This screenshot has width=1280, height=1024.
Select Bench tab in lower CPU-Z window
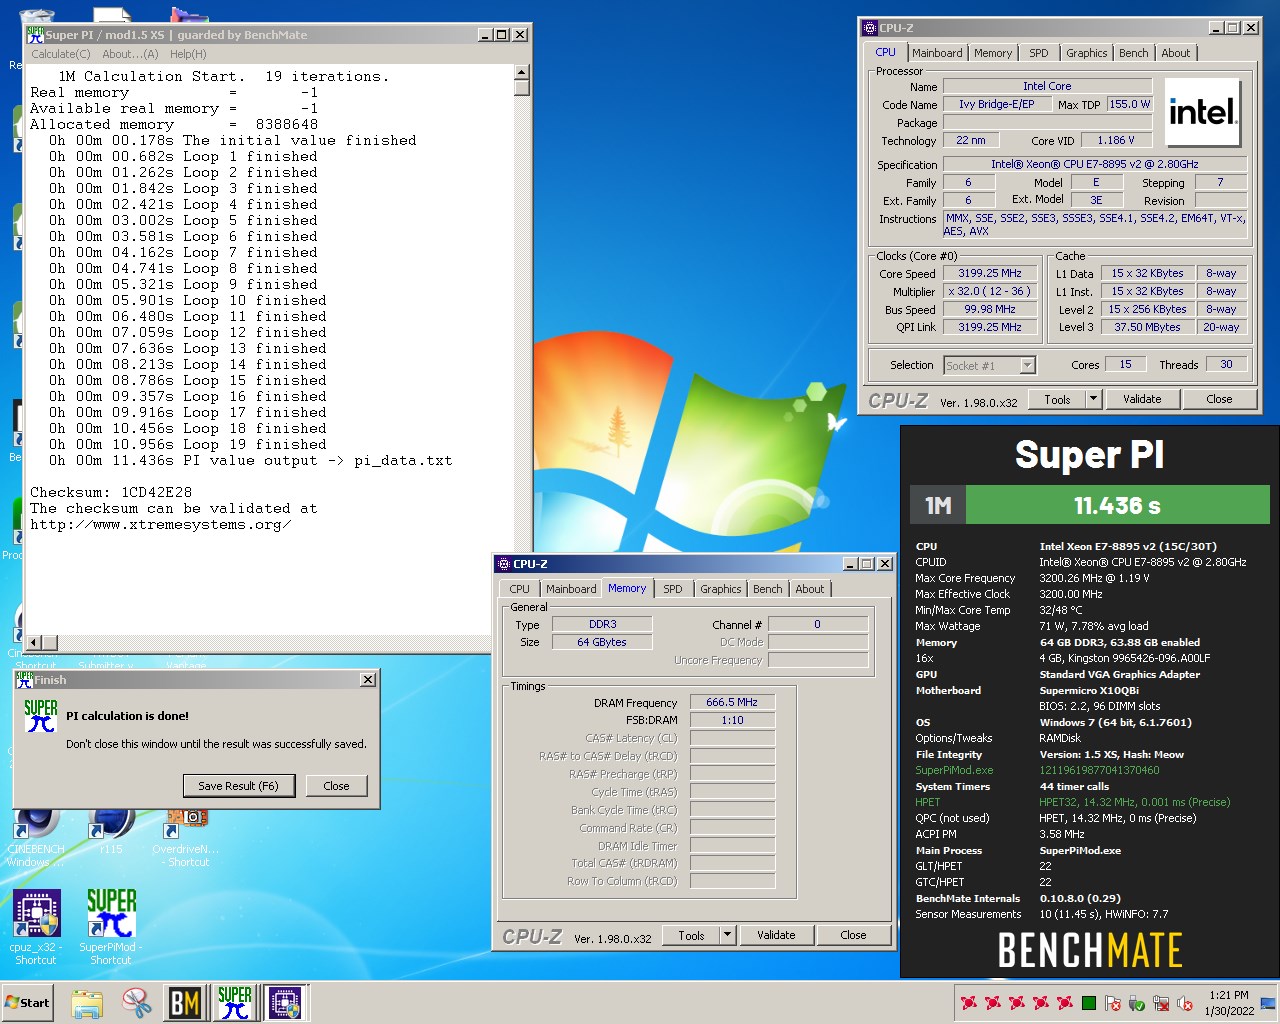(x=768, y=589)
